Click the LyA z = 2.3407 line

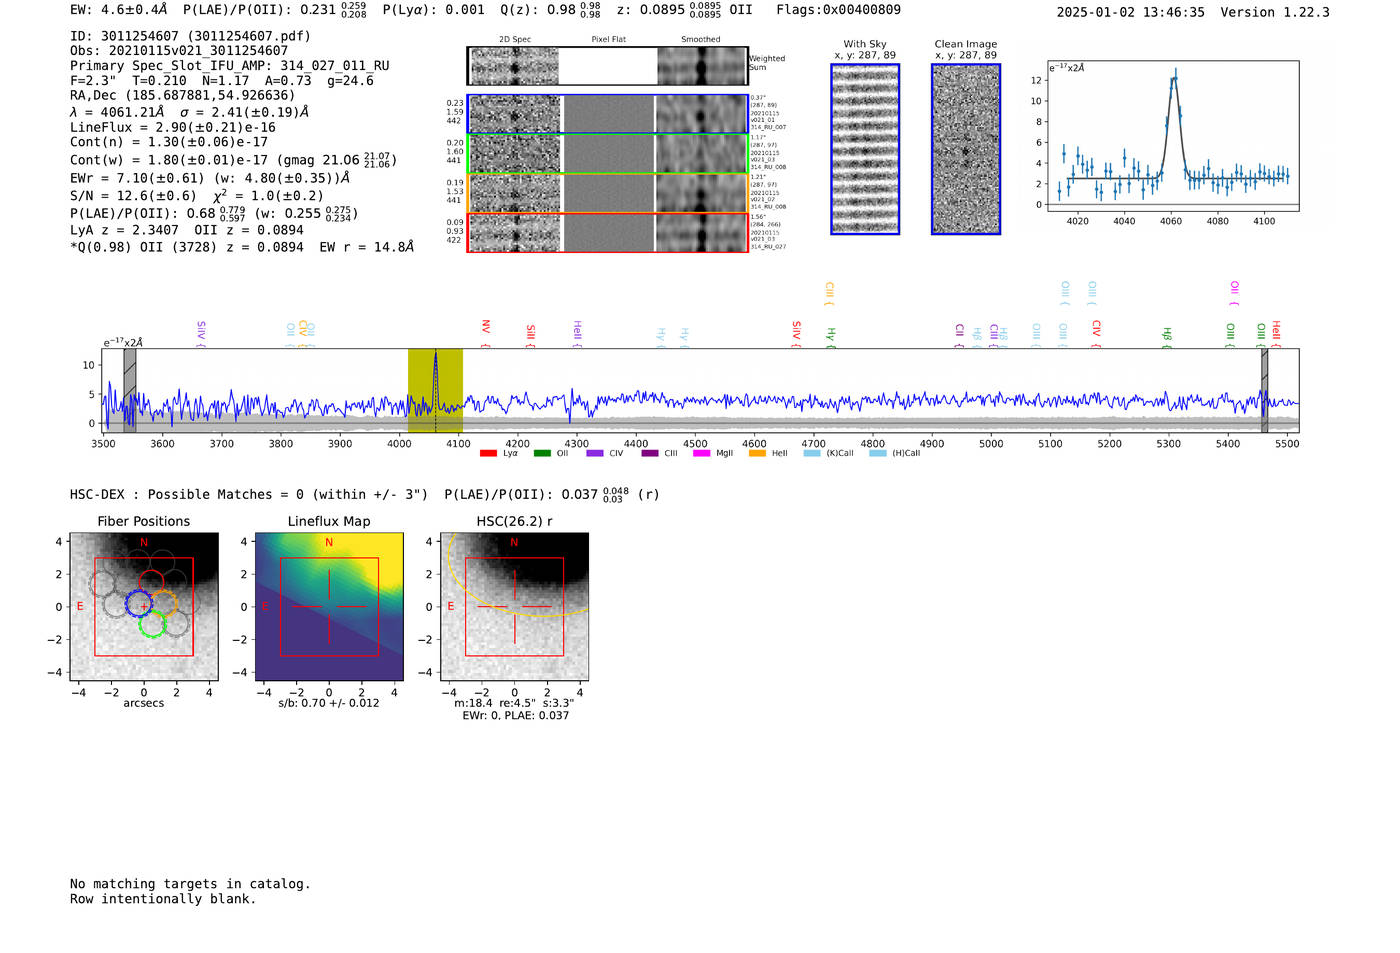click(187, 230)
